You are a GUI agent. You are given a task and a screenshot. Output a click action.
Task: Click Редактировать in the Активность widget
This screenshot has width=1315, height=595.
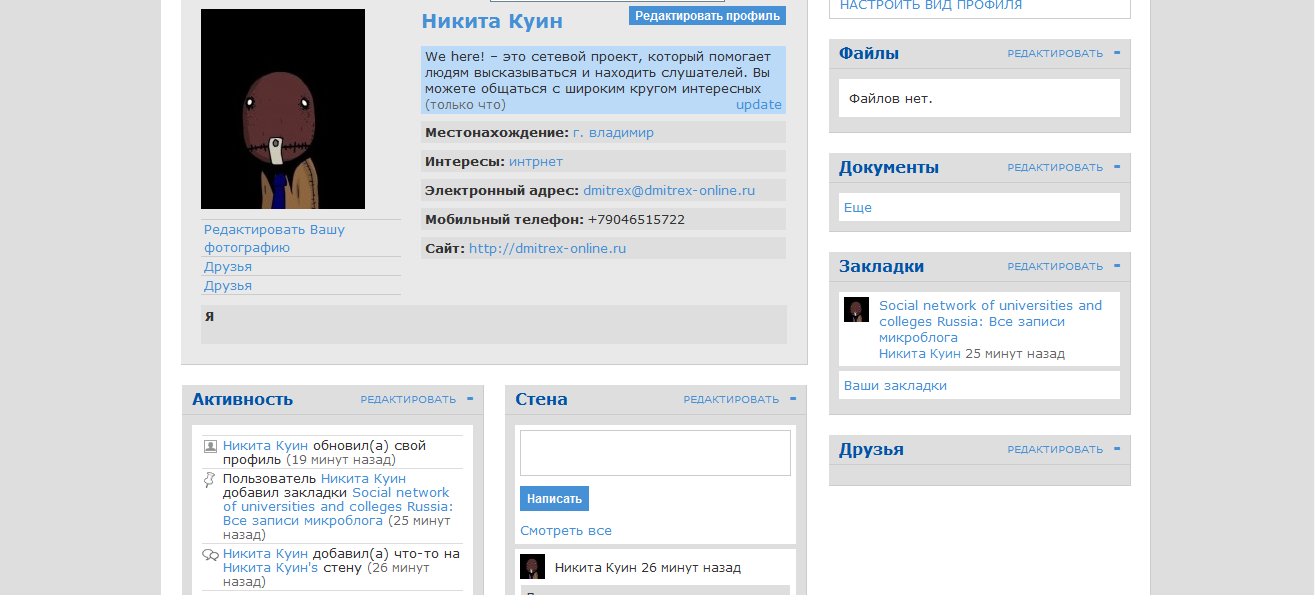click(408, 400)
